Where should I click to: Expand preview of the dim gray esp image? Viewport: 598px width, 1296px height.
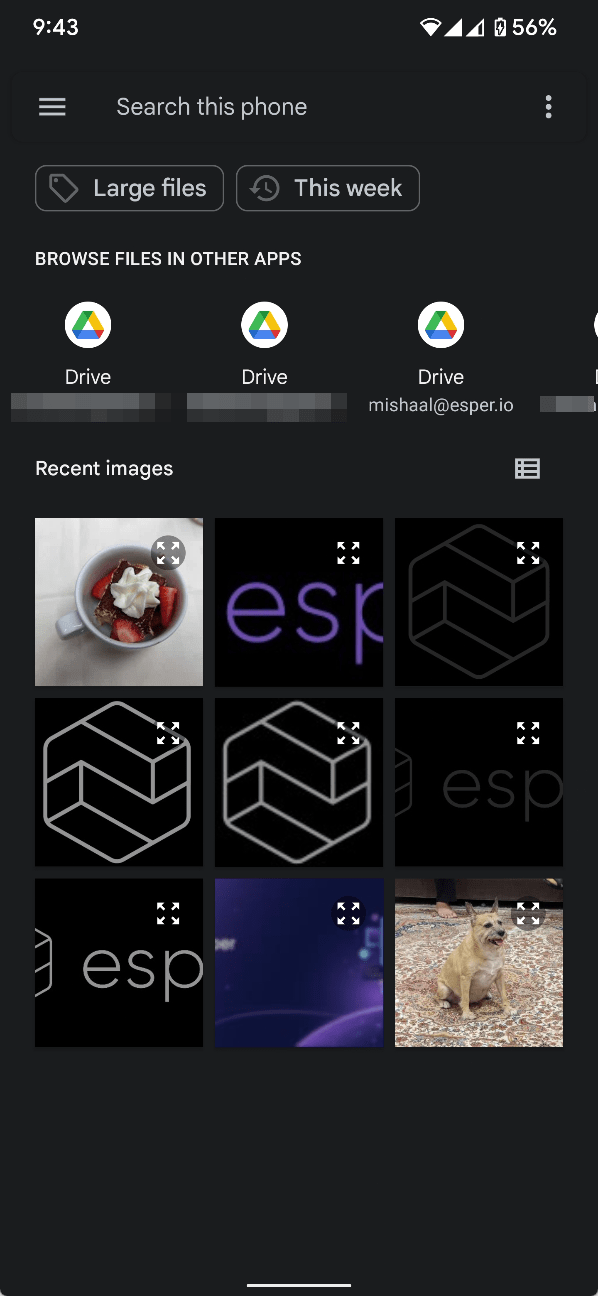point(528,733)
